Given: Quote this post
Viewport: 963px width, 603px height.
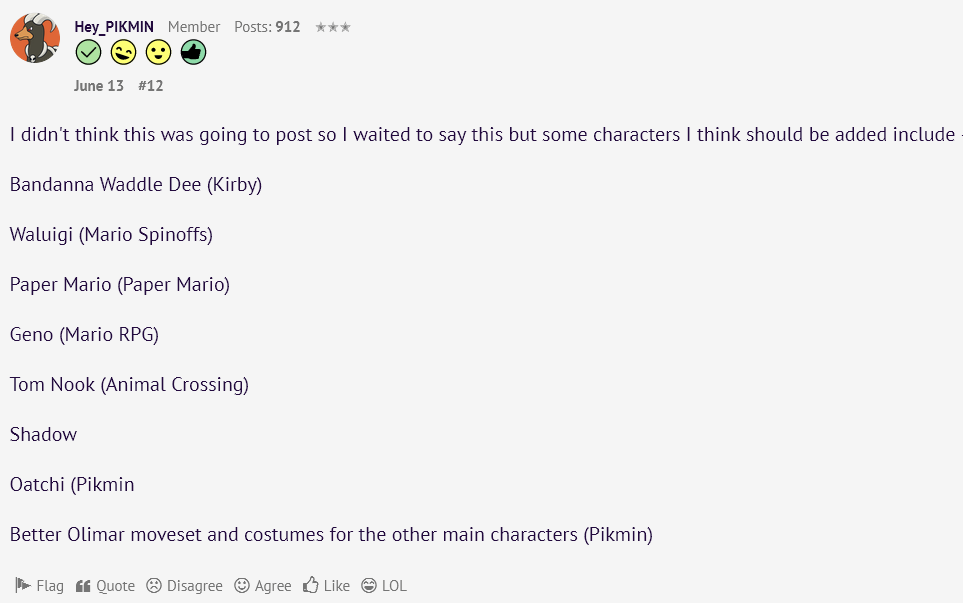Looking at the screenshot, I should [x=105, y=586].
